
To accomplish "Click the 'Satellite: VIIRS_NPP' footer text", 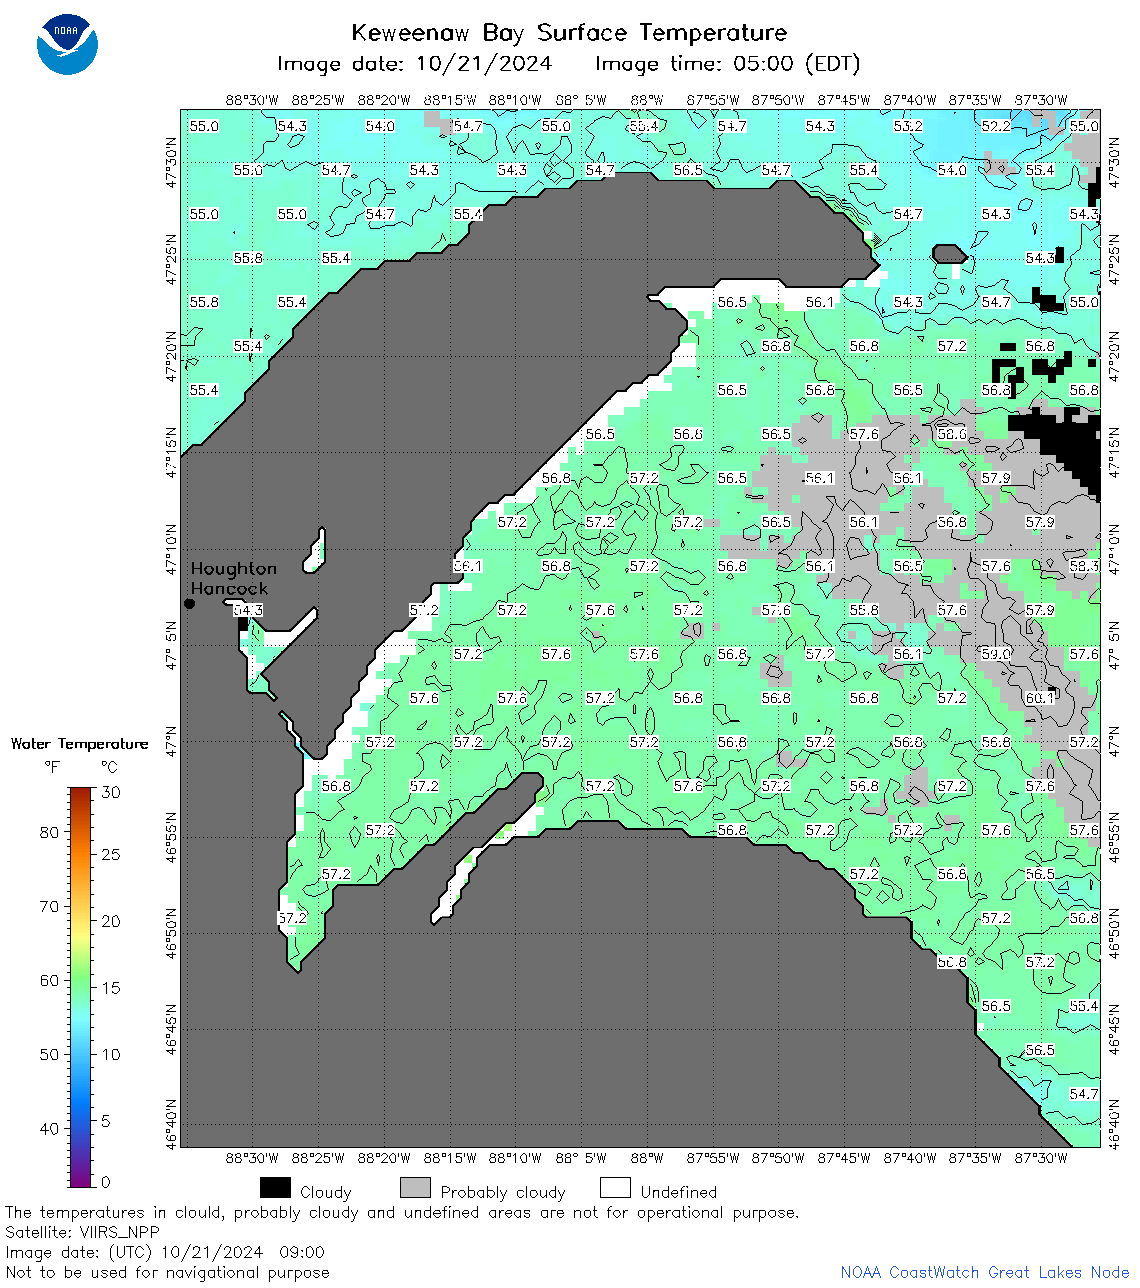I will click(81, 1232).
